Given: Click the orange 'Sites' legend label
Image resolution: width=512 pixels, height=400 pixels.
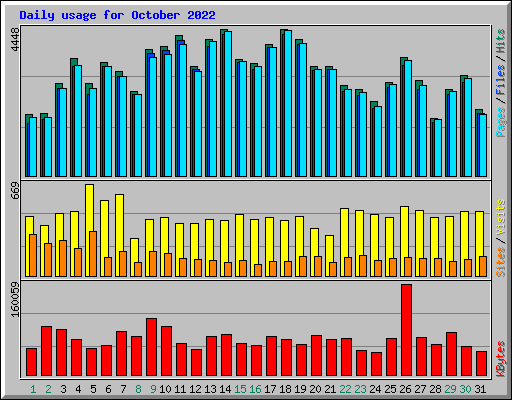Looking at the screenshot, I should (x=501, y=262).
